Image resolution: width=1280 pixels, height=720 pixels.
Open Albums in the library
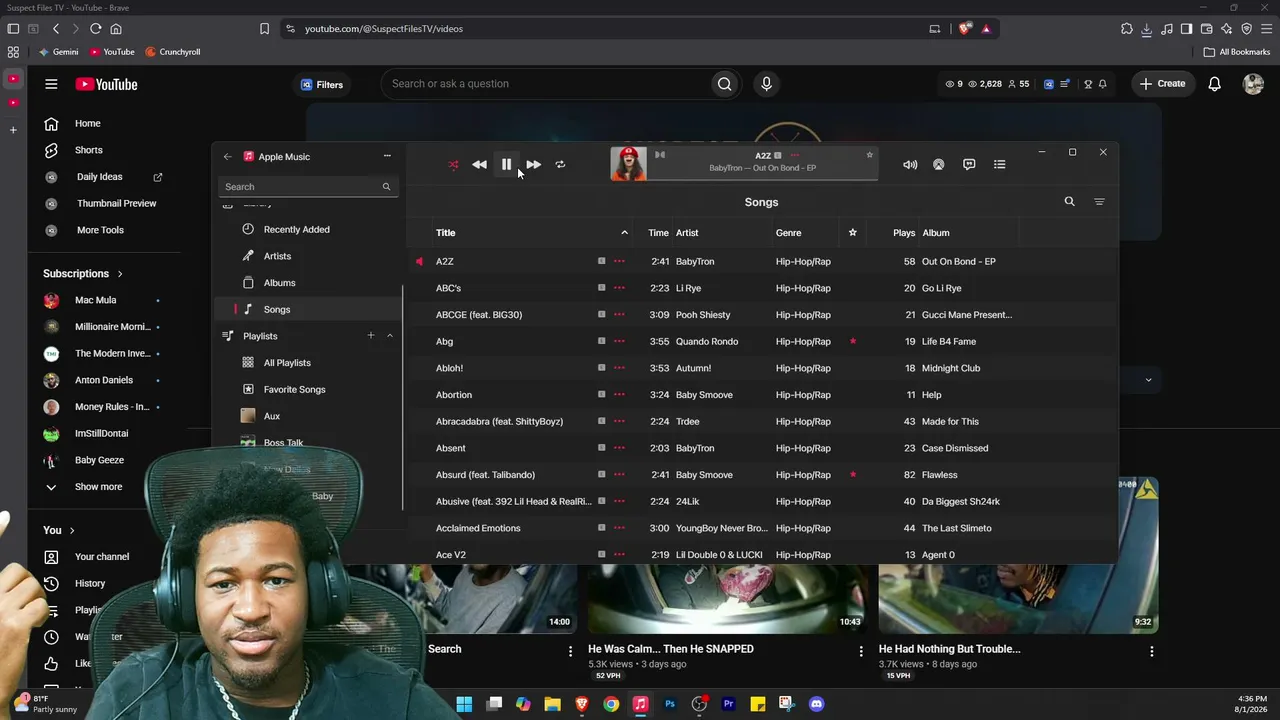(x=279, y=283)
